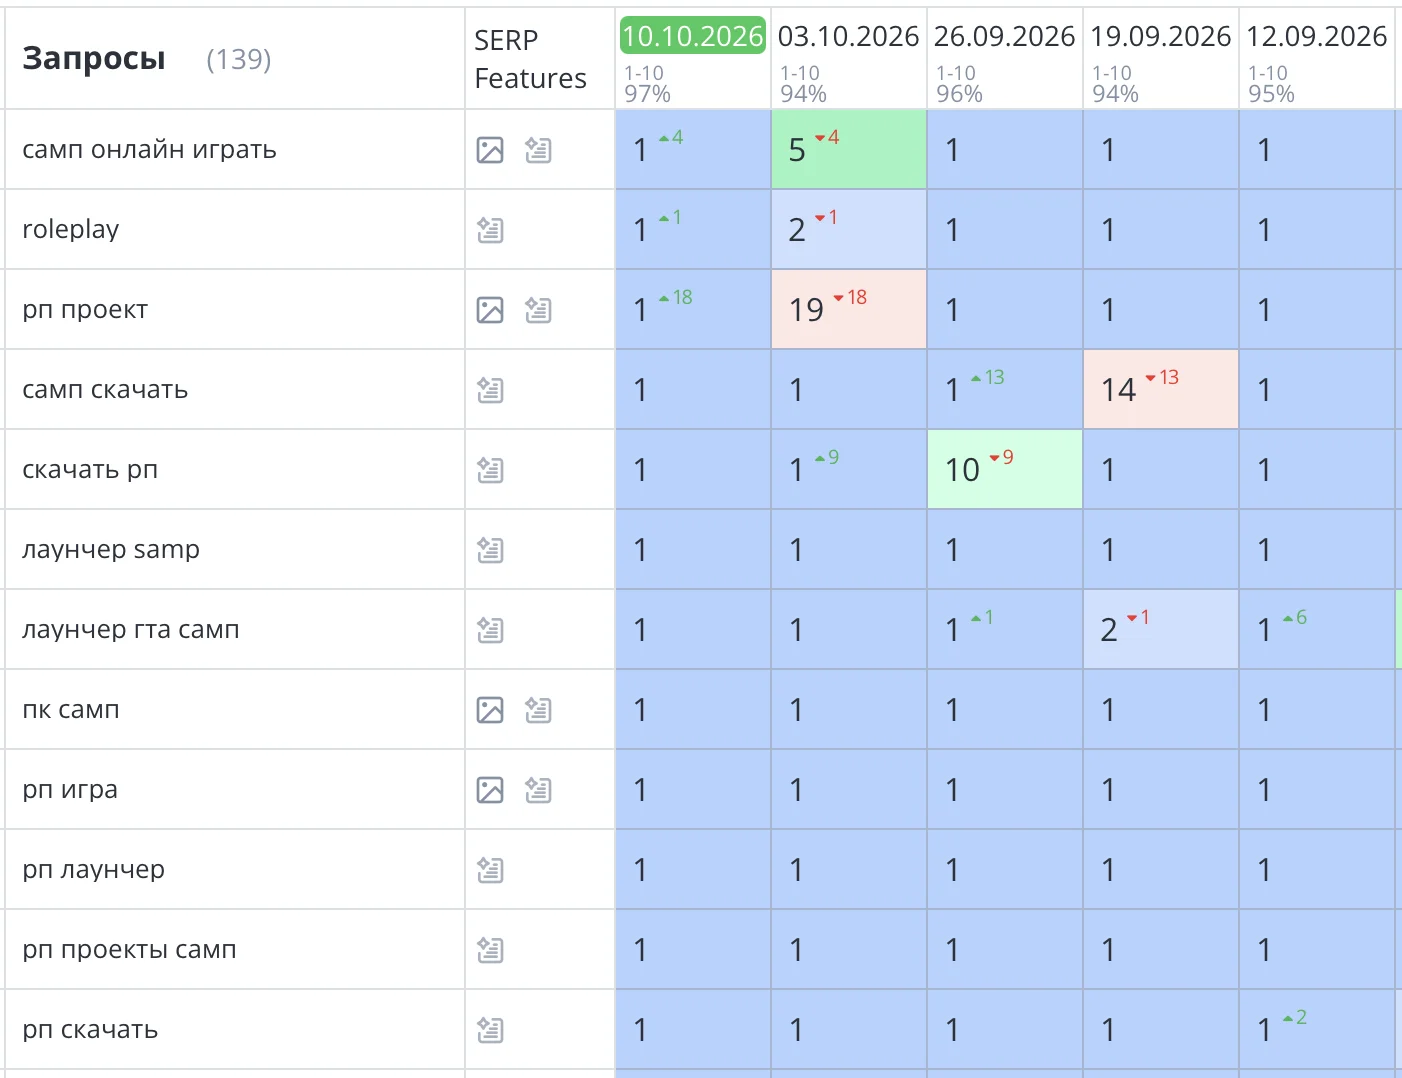Viewport: 1402px width, 1078px height.
Task: Click snippet icon in roleplay row
Action: [490, 230]
